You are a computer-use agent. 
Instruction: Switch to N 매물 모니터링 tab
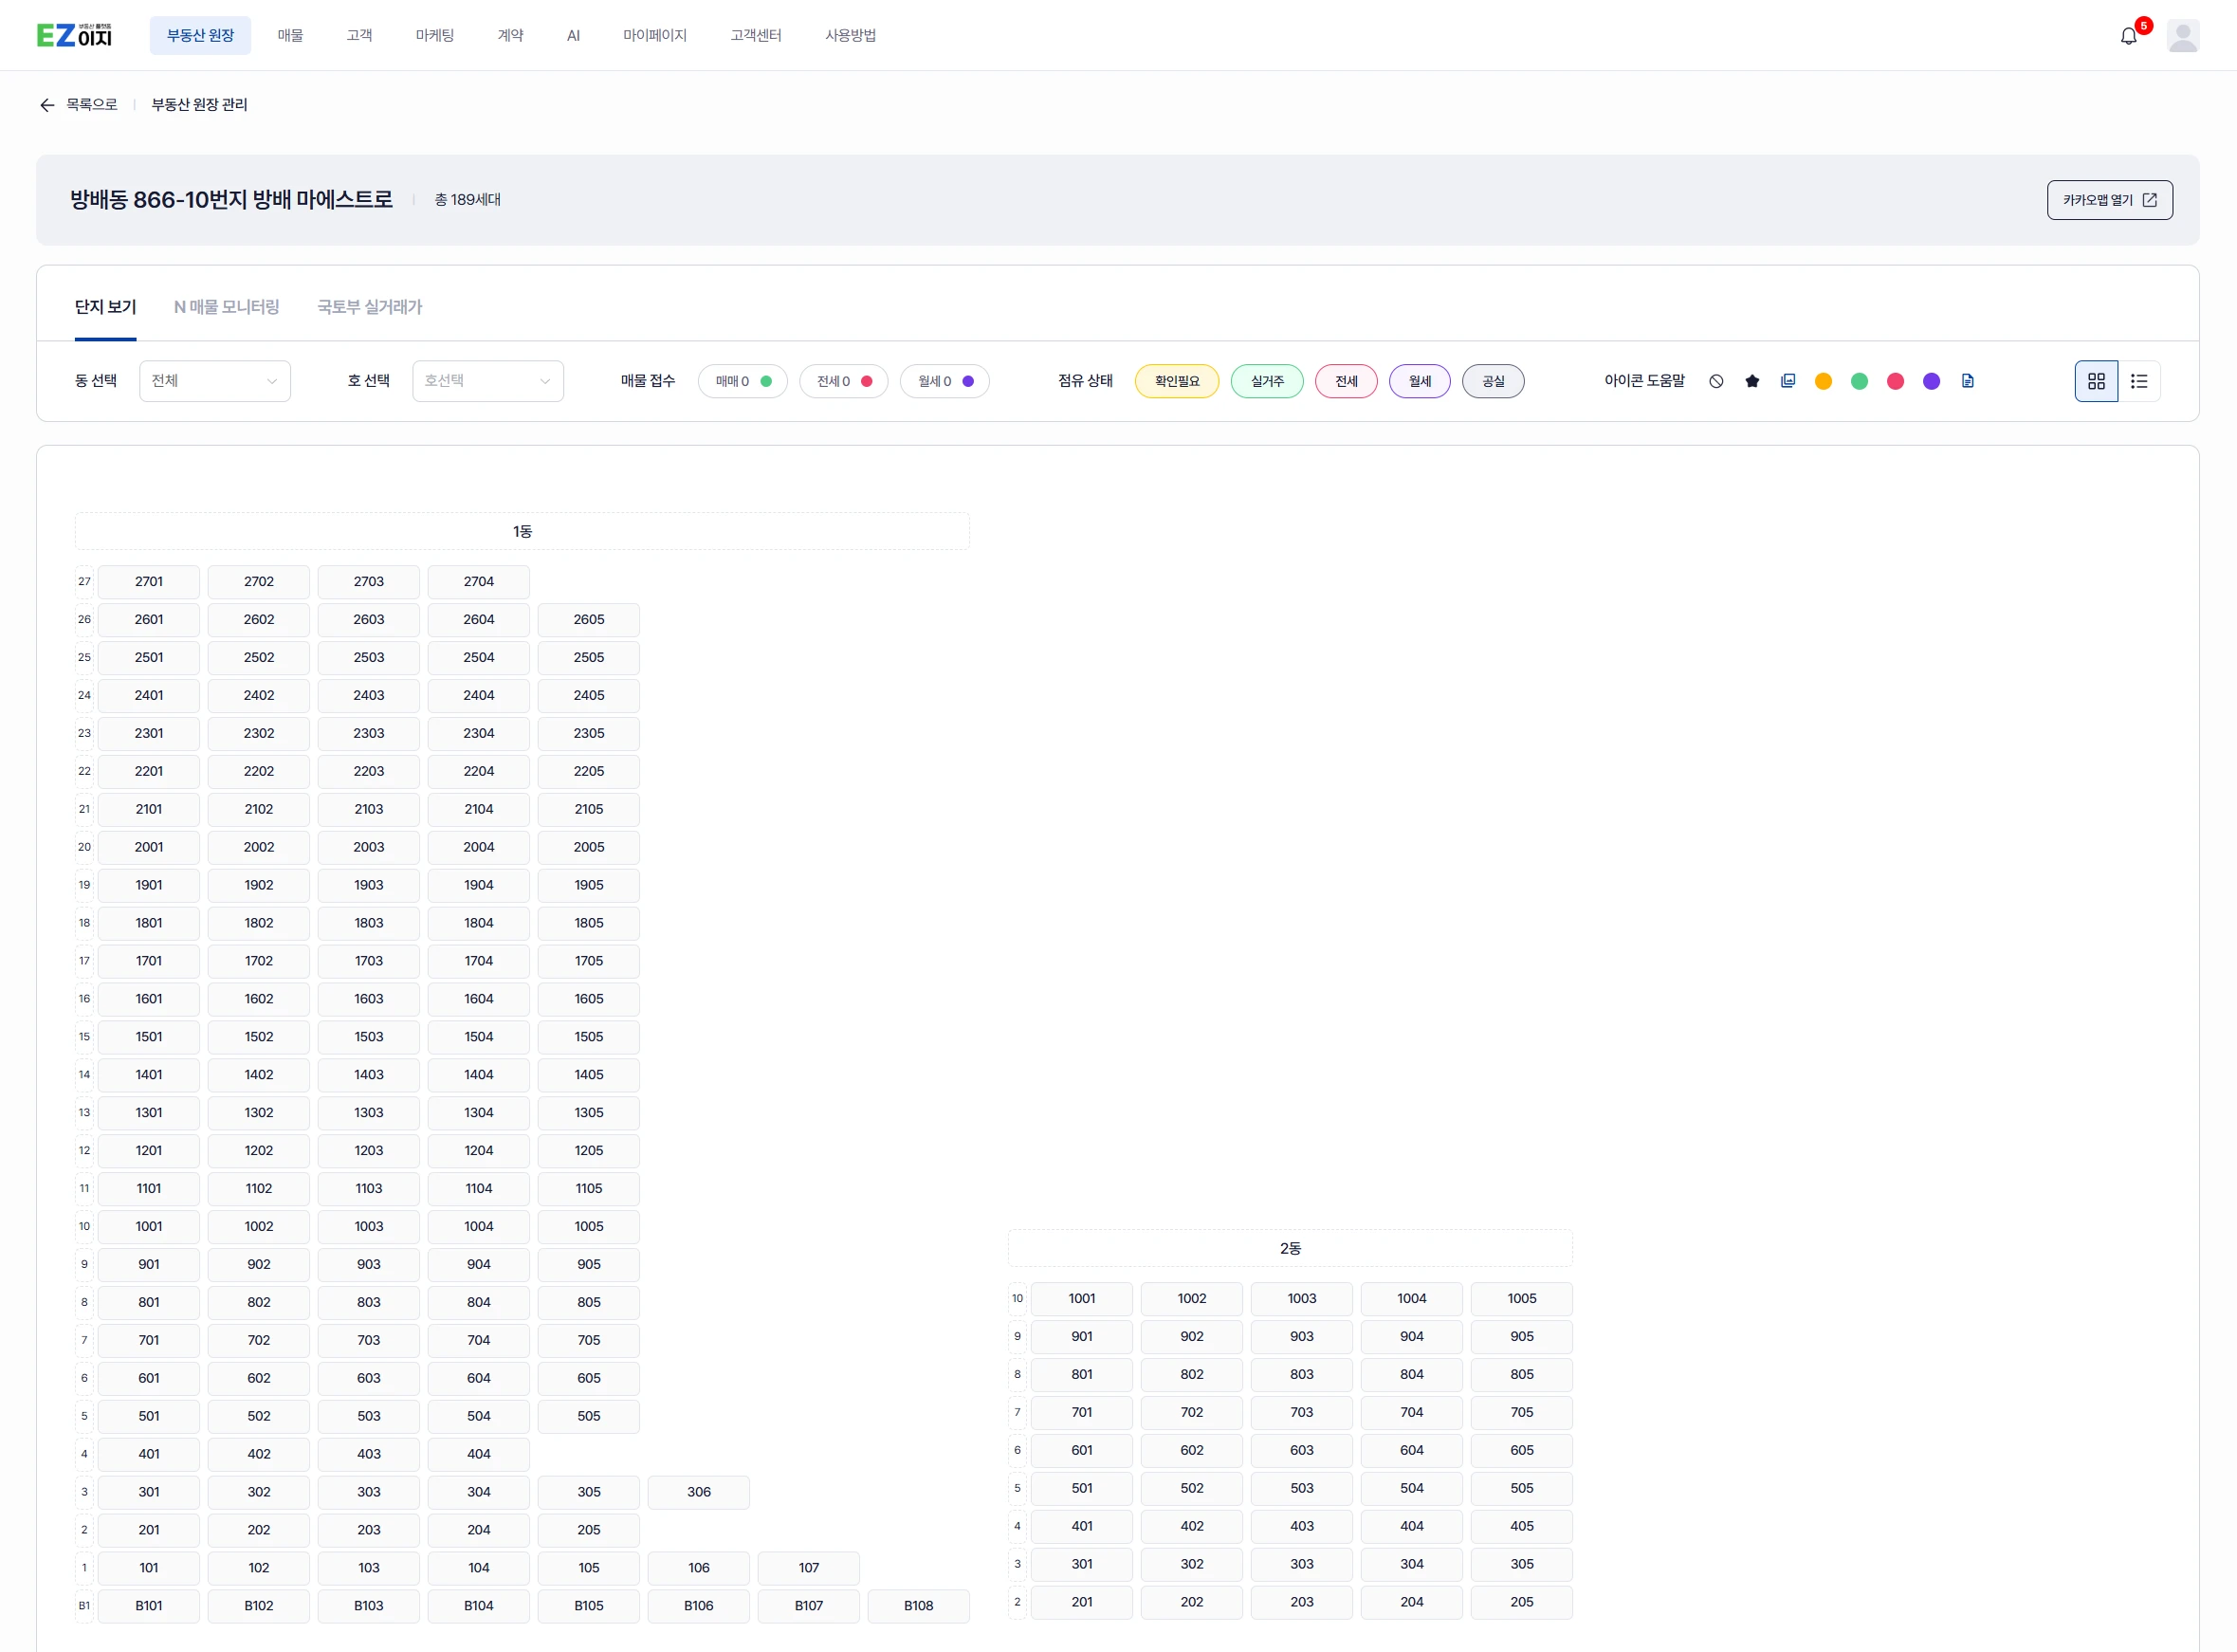[x=226, y=307]
